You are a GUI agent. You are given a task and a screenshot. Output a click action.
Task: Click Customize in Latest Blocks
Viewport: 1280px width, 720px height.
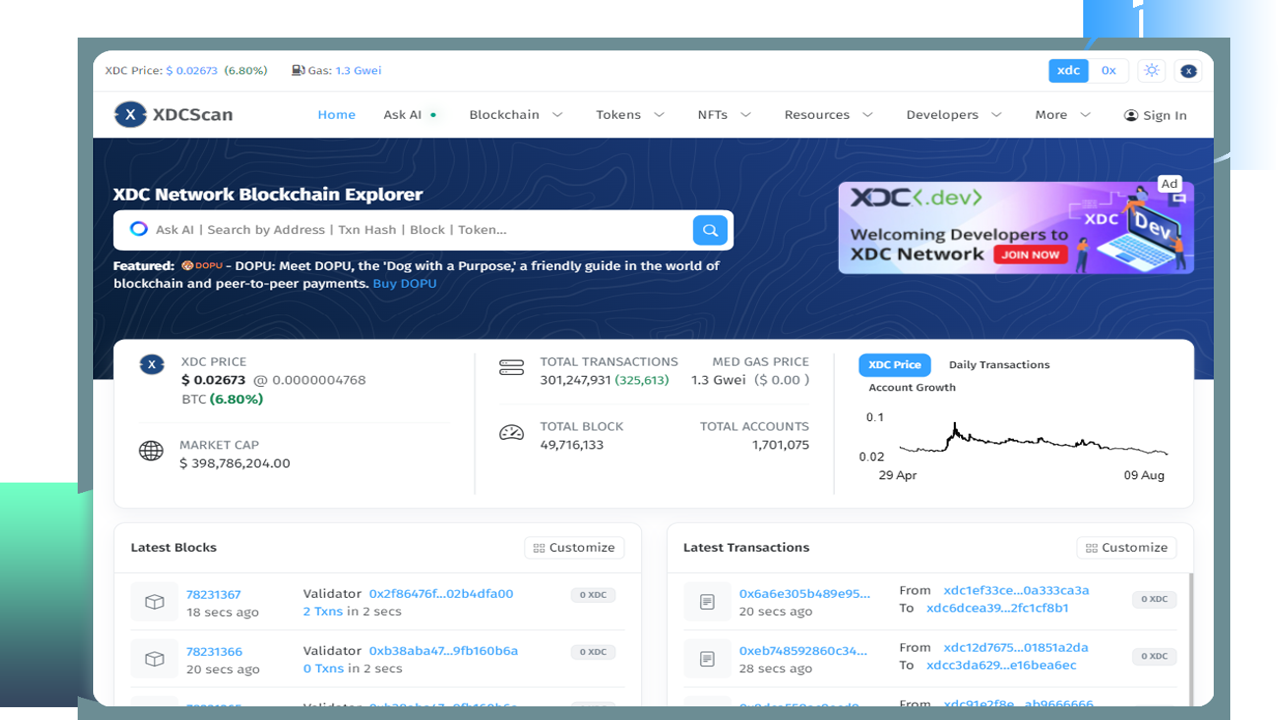click(574, 548)
